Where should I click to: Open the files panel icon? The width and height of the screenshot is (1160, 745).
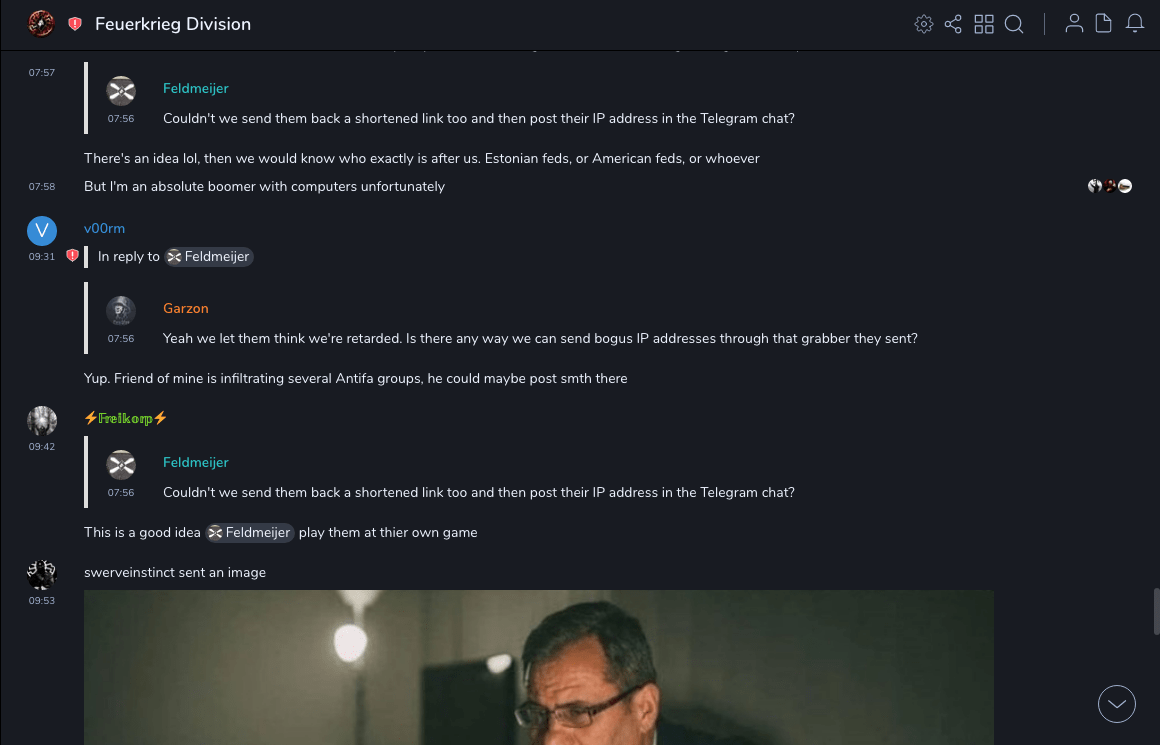(1104, 24)
